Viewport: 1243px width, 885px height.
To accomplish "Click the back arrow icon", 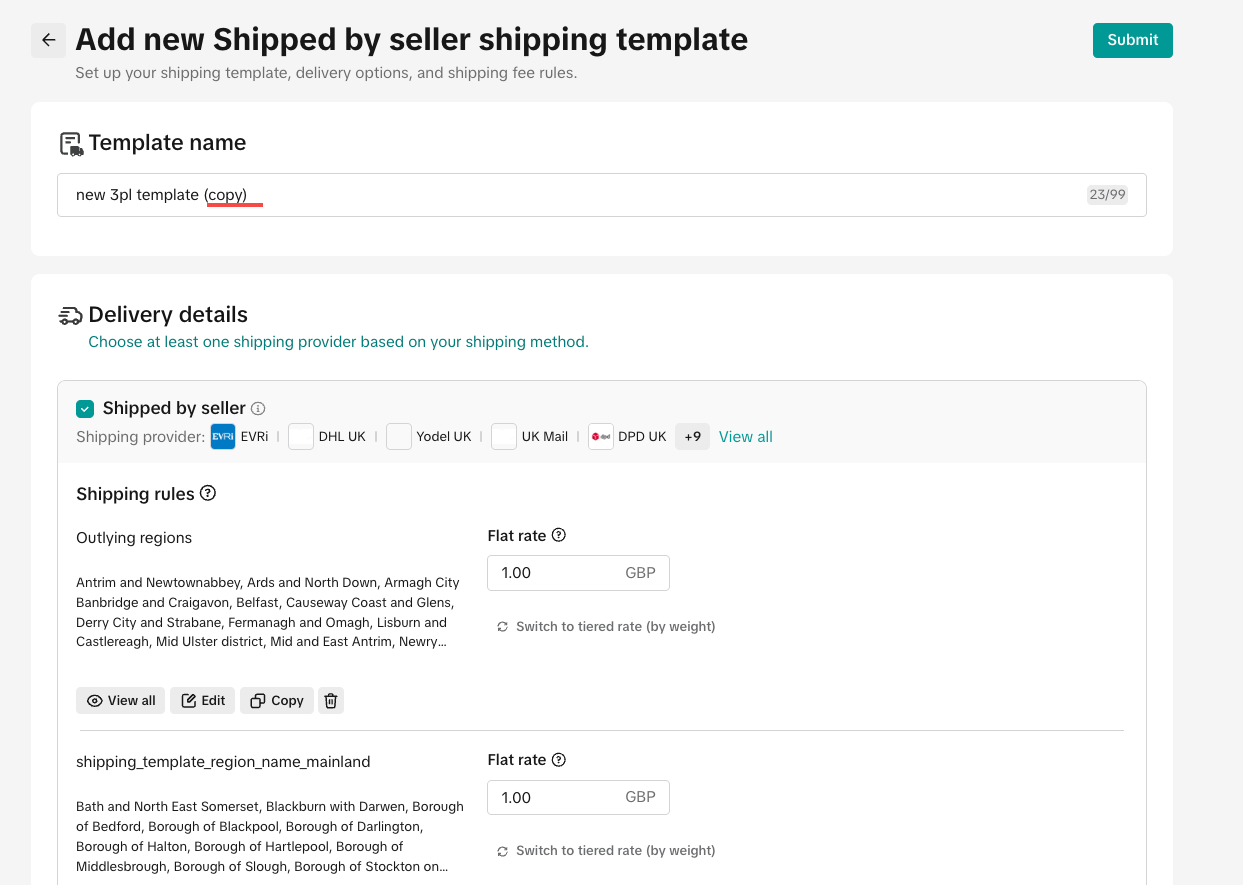I will (x=48, y=41).
